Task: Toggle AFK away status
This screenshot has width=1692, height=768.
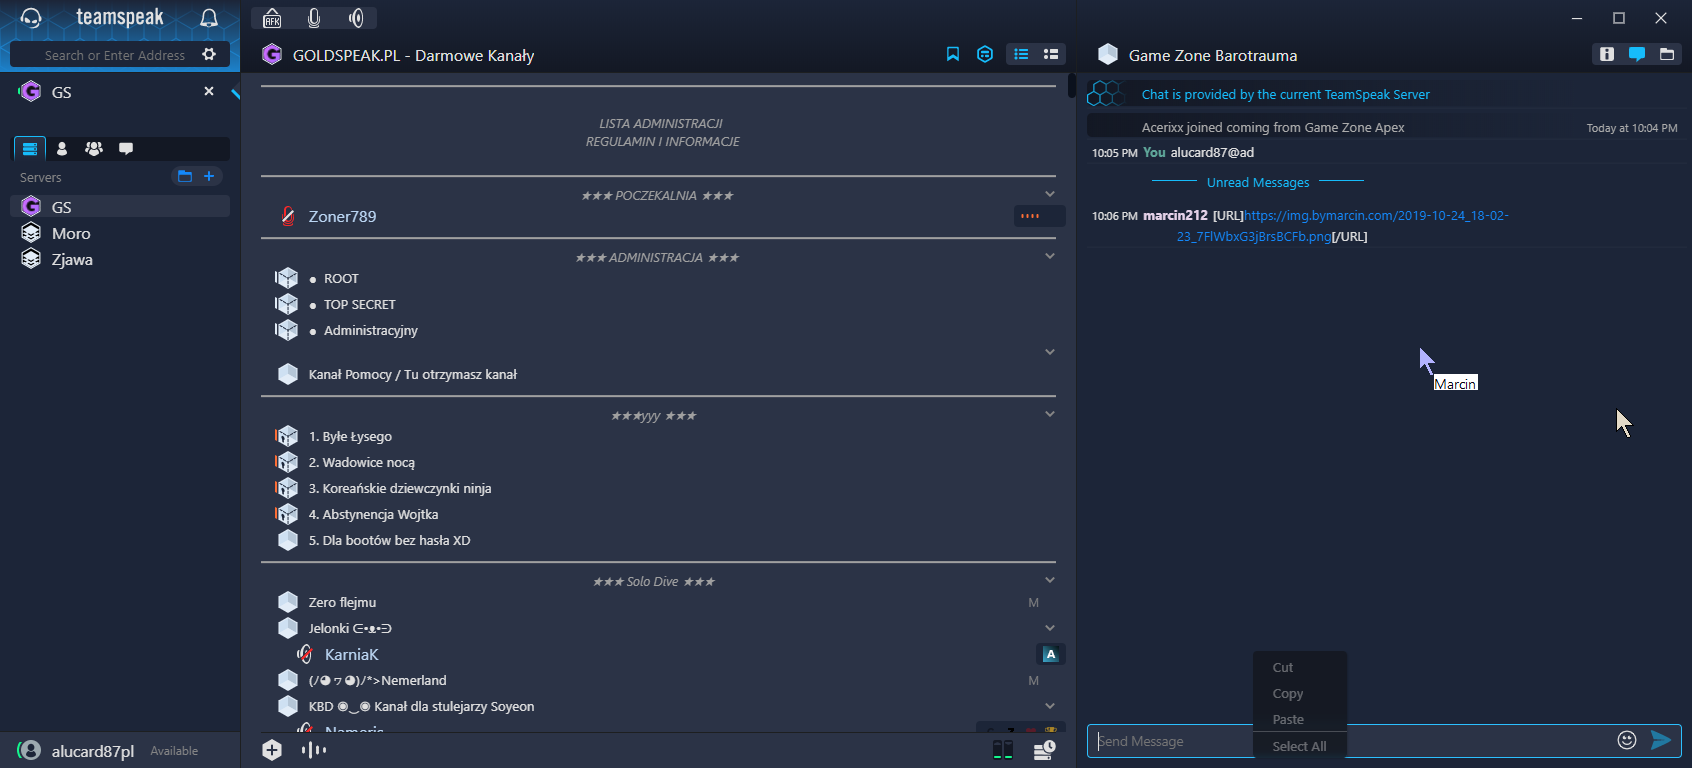Action: click(272, 18)
